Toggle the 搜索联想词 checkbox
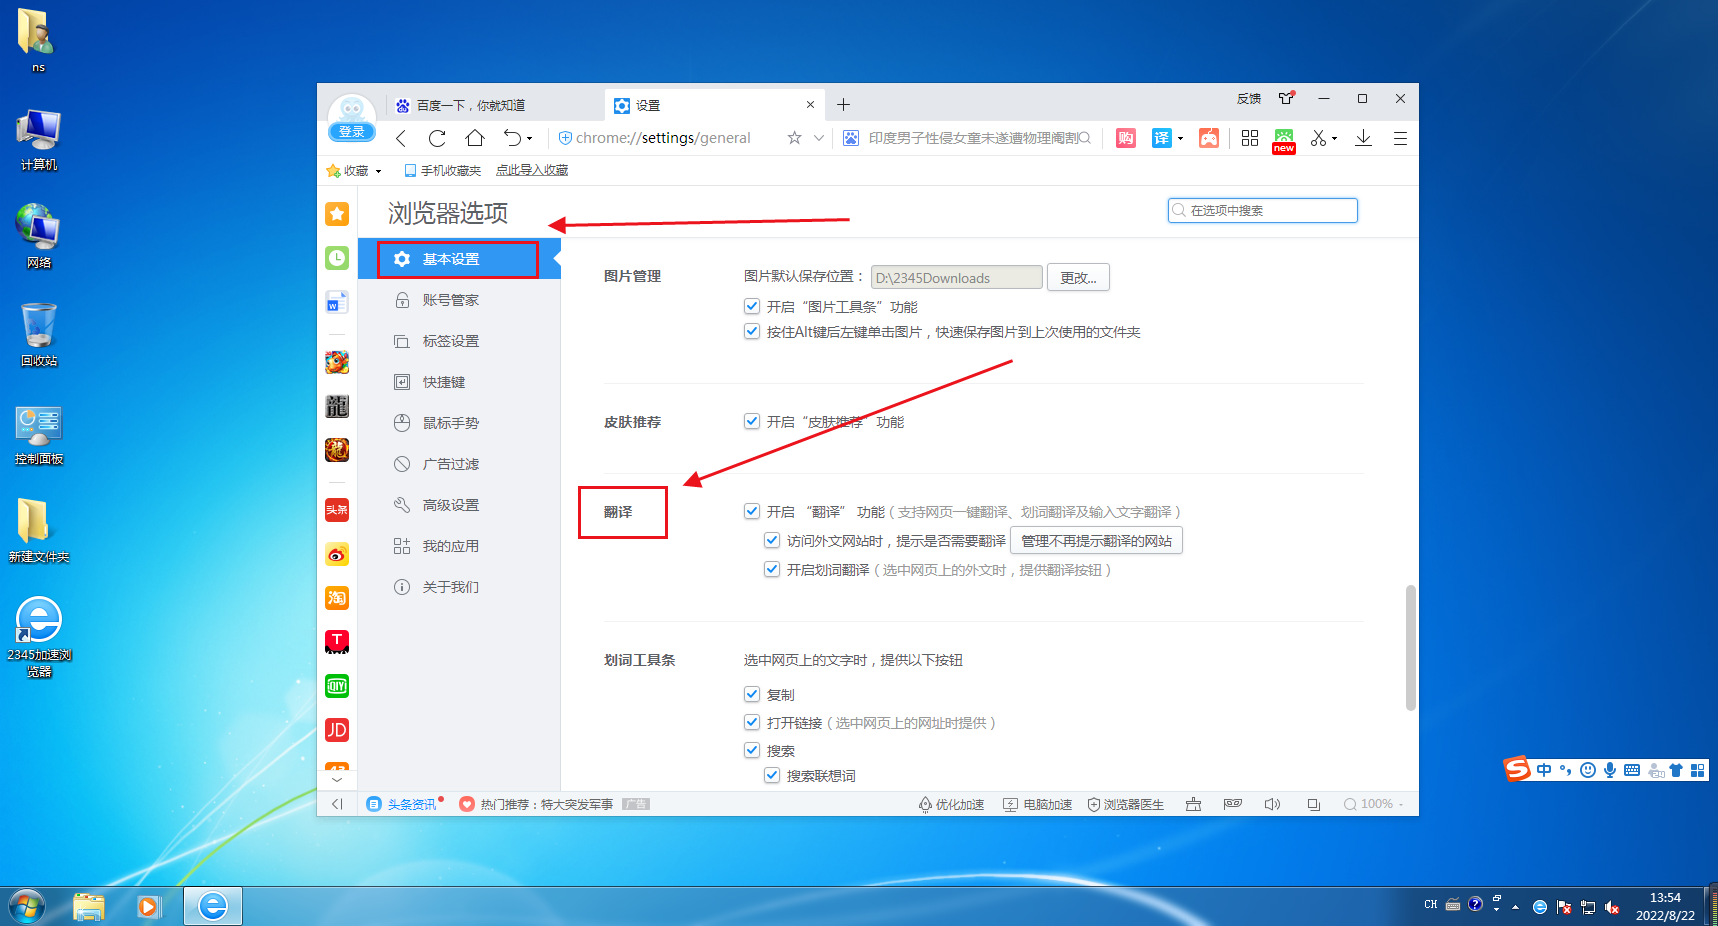Image resolution: width=1718 pixels, height=926 pixels. coord(772,775)
